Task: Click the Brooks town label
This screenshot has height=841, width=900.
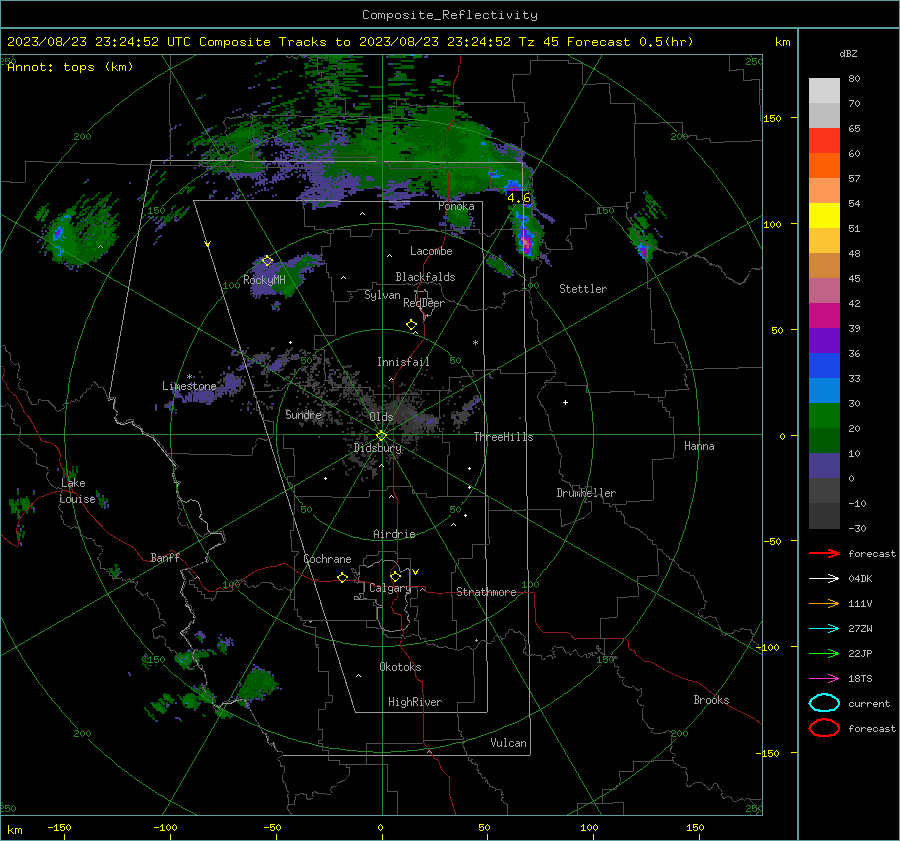Action: point(711,700)
